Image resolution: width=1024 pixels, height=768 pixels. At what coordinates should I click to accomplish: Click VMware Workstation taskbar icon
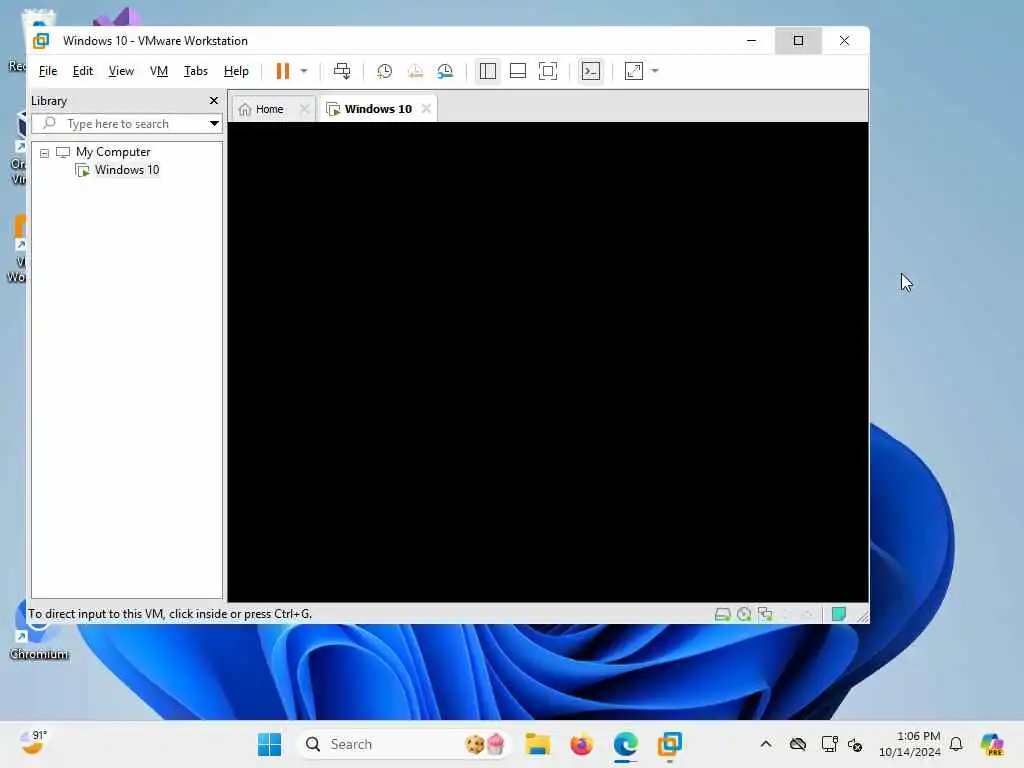click(669, 744)
